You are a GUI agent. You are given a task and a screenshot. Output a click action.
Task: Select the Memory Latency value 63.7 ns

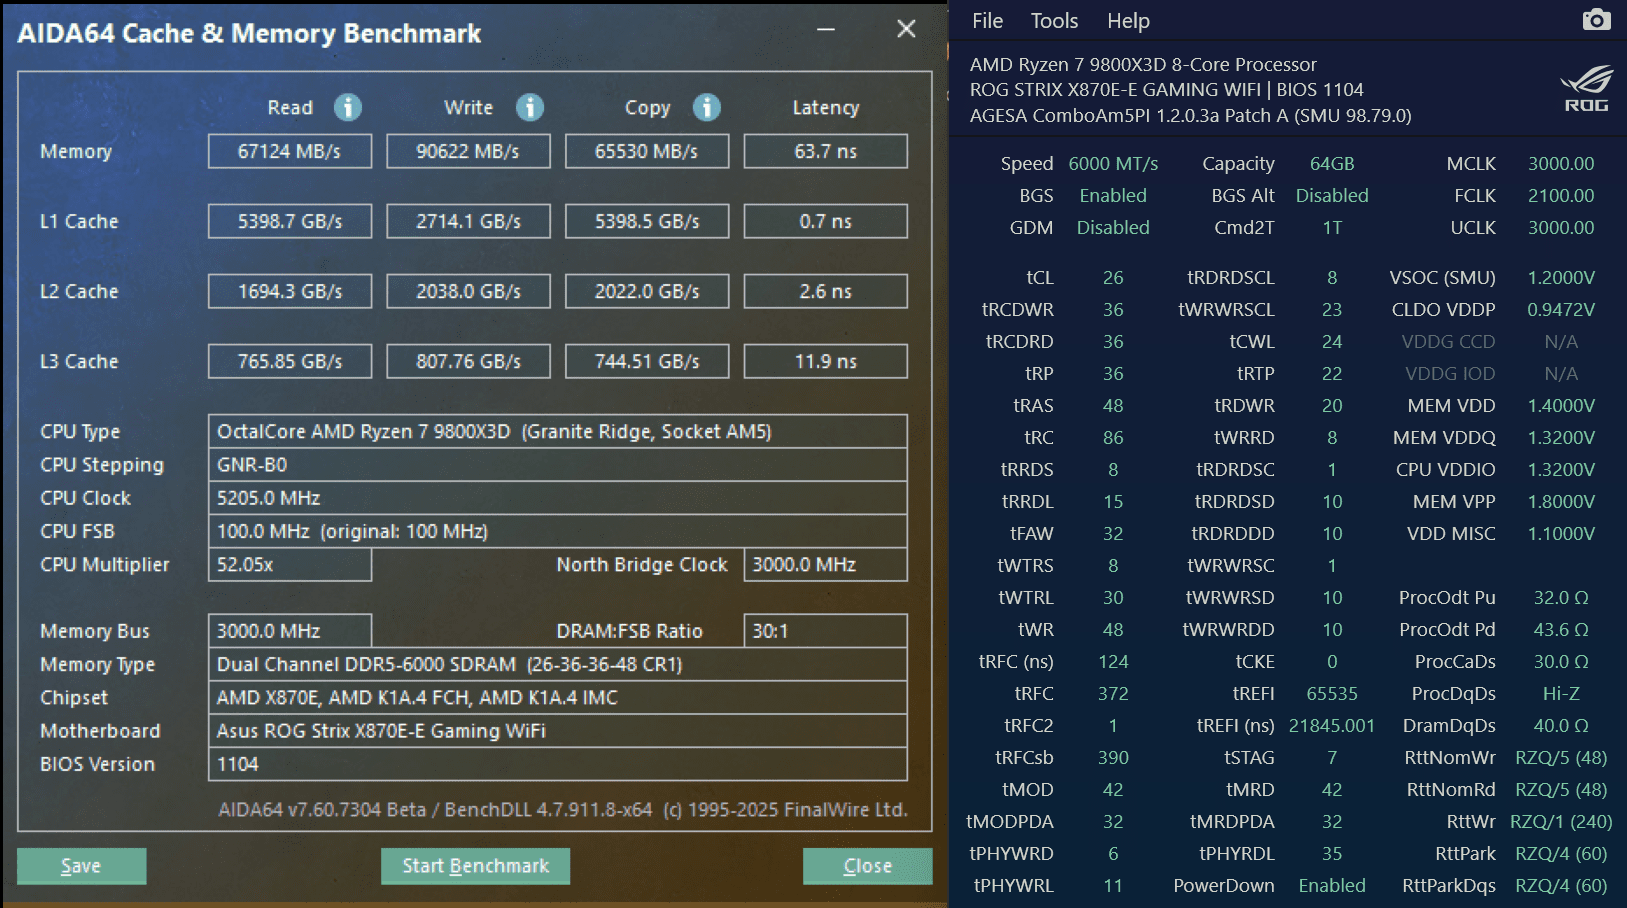point(826,151)
